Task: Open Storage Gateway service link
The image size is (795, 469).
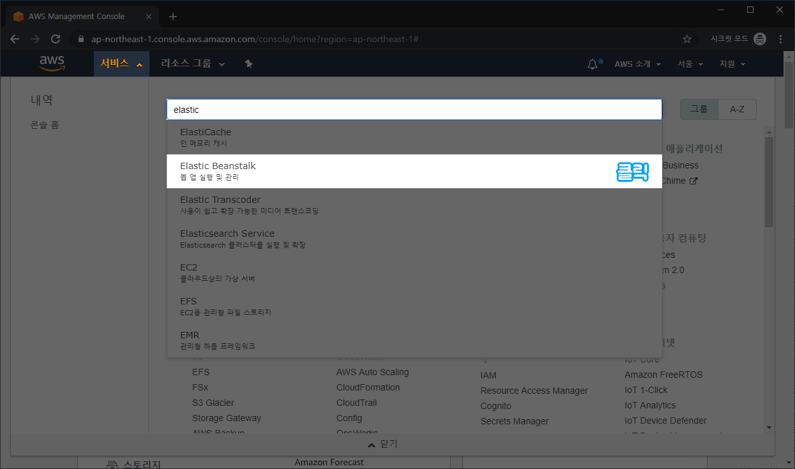Action: tap(227, 418)
